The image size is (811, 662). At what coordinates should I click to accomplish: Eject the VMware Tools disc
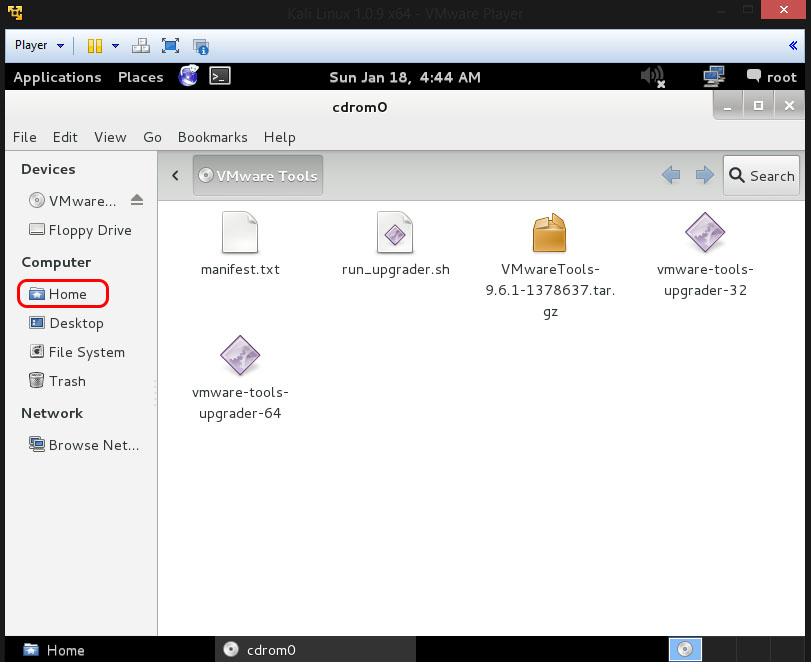(137, 200)
